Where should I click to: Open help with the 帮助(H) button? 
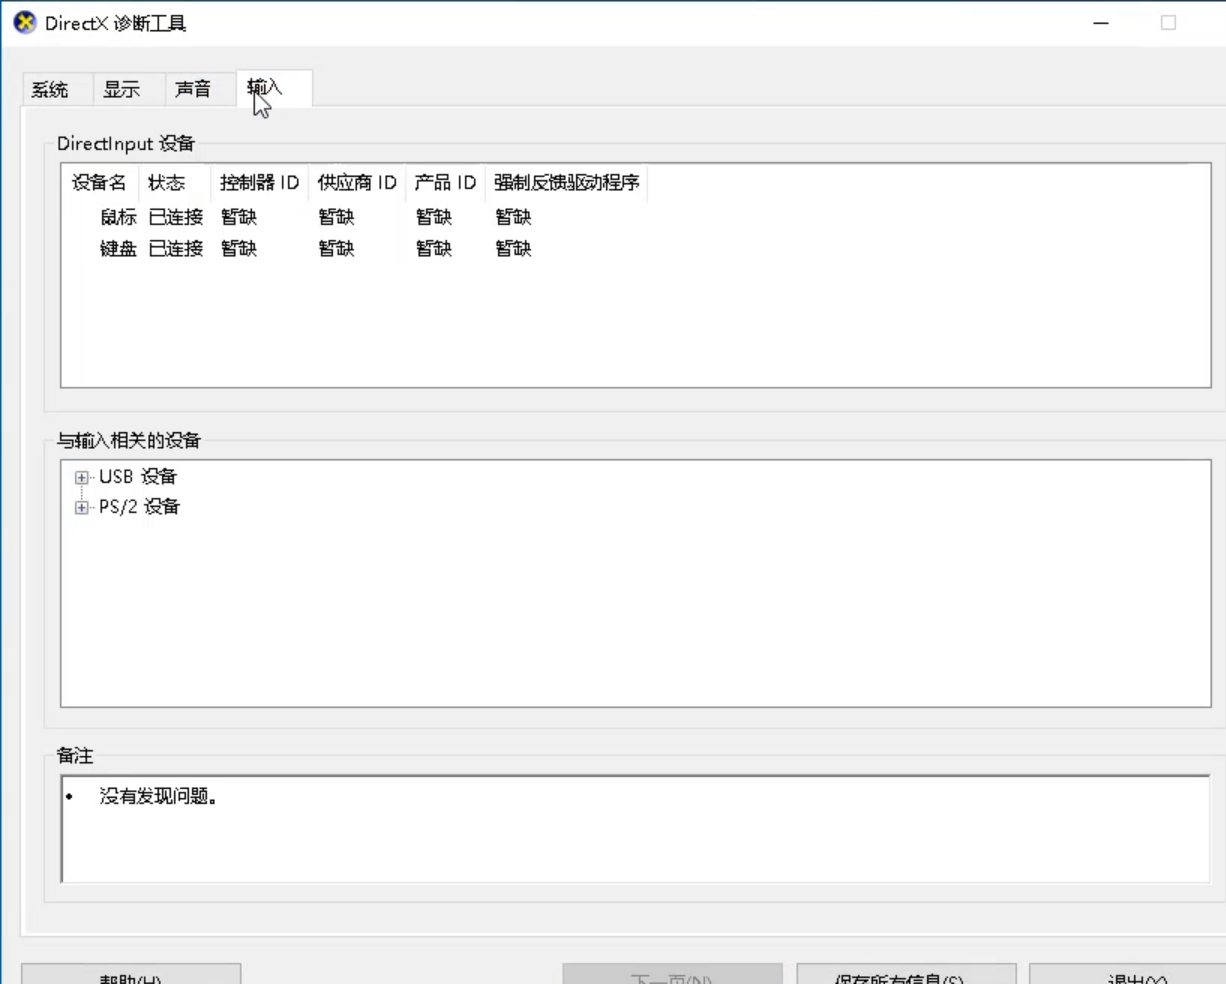[131, 975]
